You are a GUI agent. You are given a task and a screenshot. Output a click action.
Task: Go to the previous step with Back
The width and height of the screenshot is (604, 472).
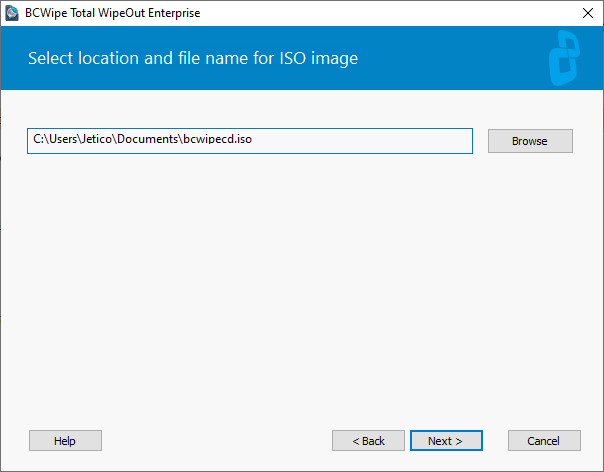[x=368, y=440]
